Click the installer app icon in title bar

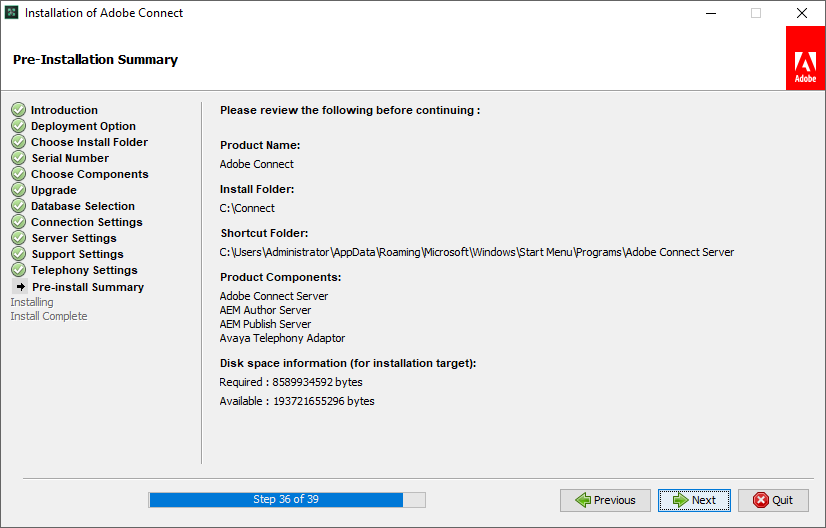coord(12,12)
